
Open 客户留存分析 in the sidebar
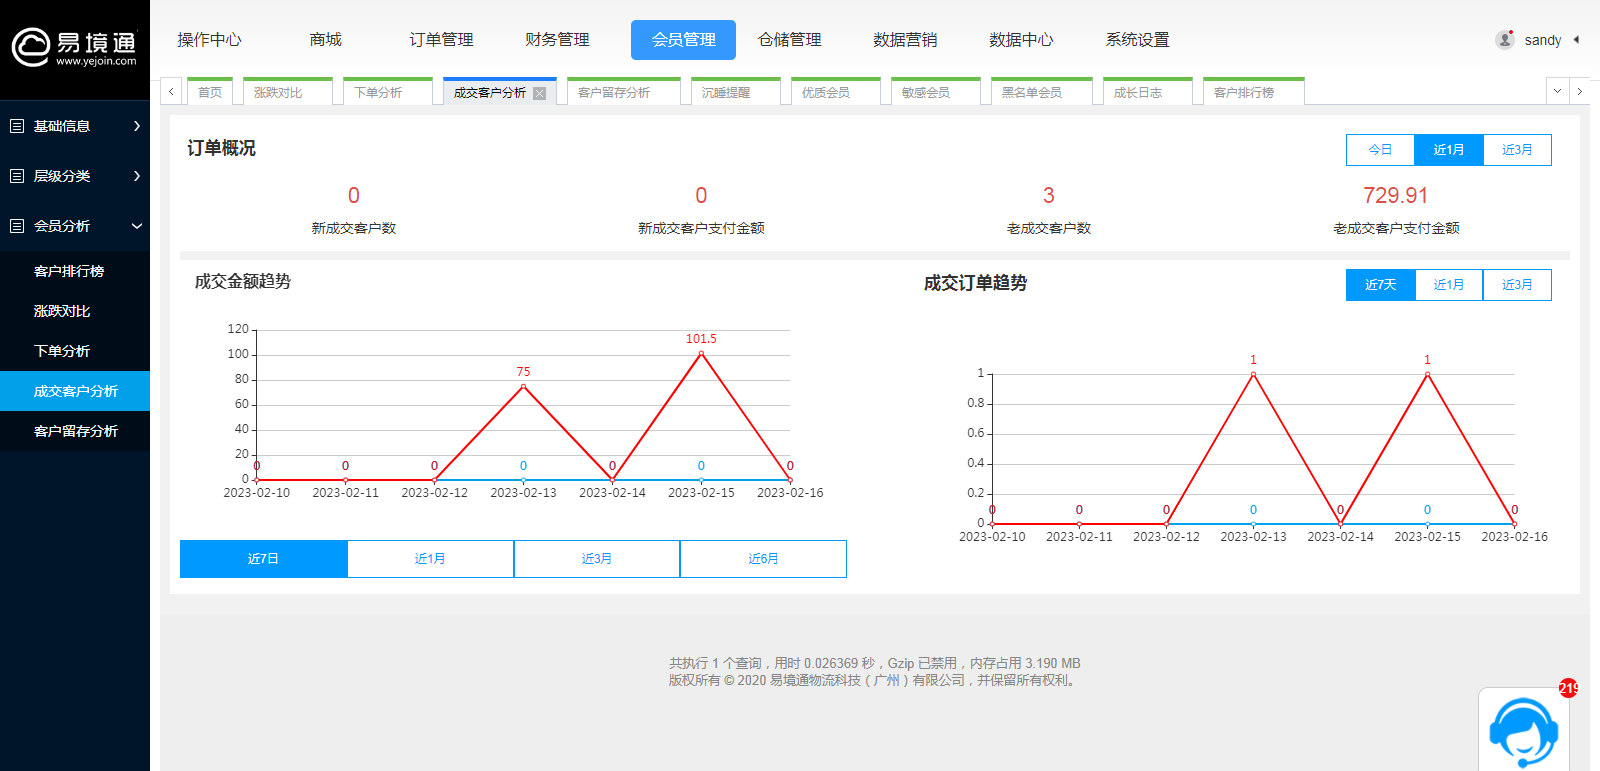pos(75,431)
